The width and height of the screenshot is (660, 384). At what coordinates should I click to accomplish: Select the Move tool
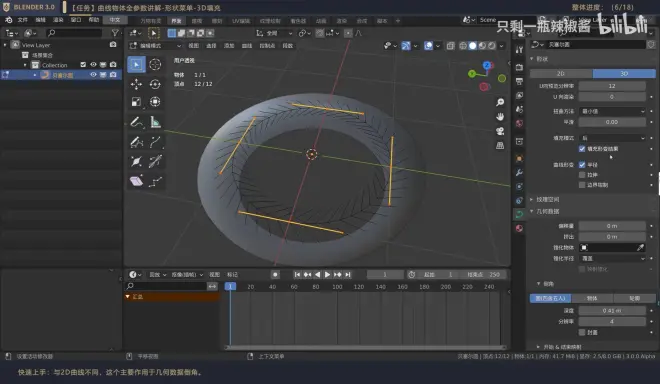pos(136,84)
